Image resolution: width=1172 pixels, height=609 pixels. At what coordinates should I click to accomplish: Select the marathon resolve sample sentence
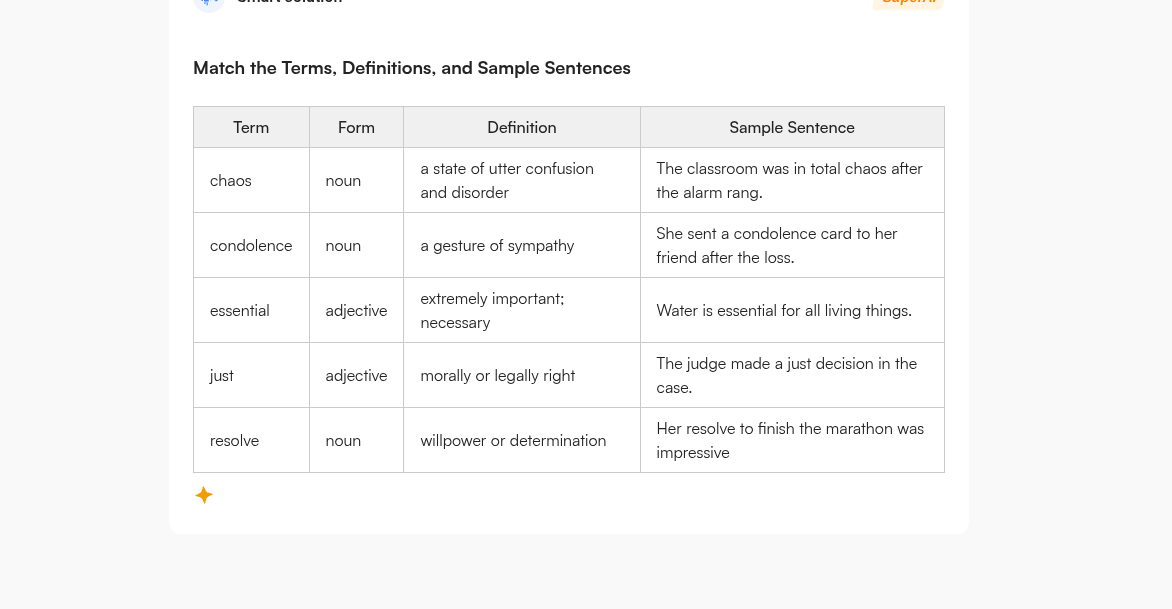click(789, 441)
